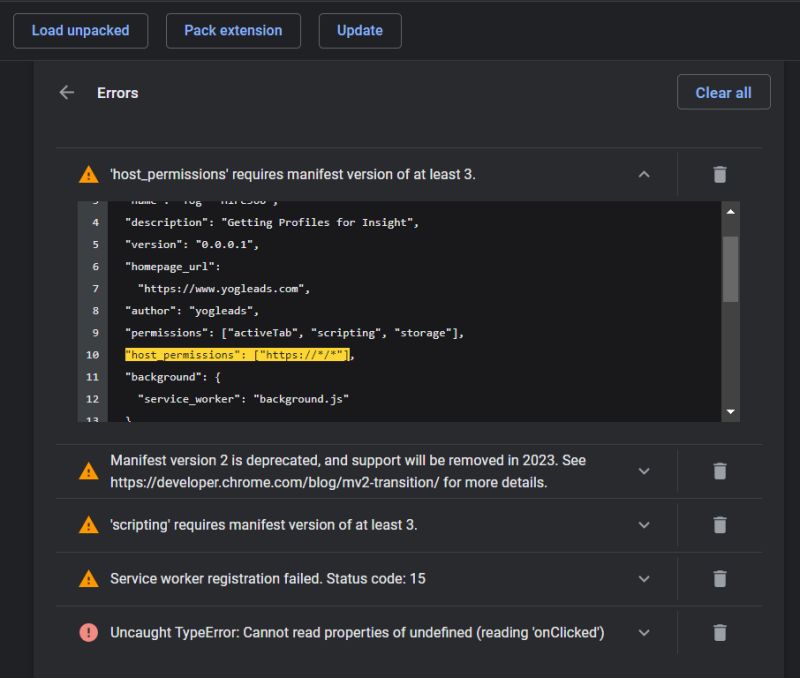Delete the 'host_permissions' error

pyautogui.click(x=719, y=174)
